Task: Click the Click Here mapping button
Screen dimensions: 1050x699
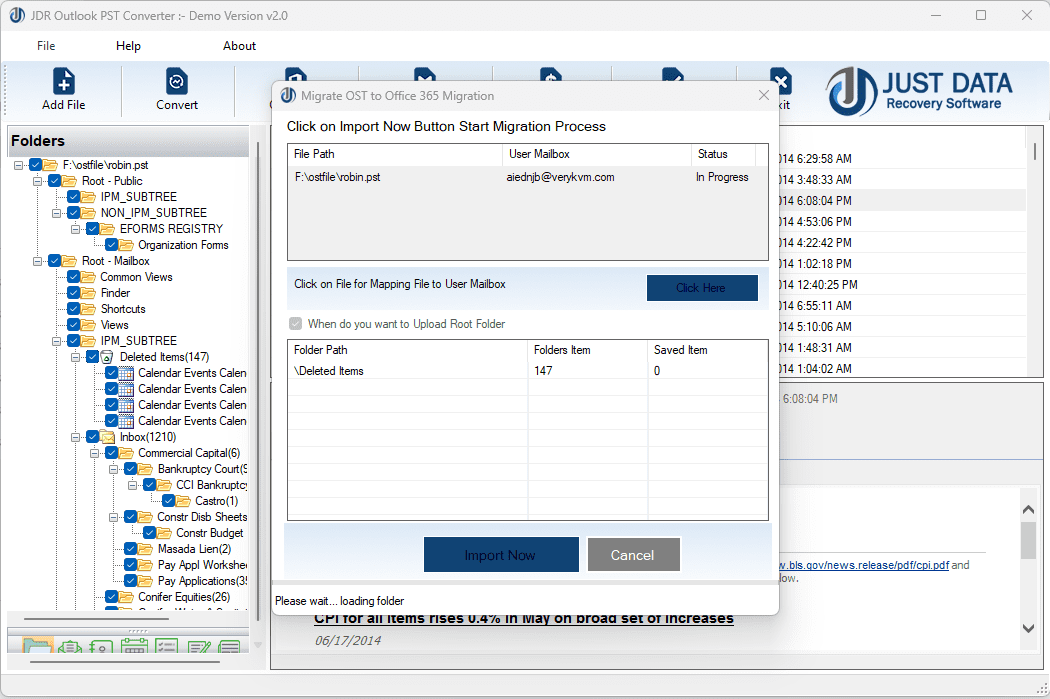Action: click(702, 287)
